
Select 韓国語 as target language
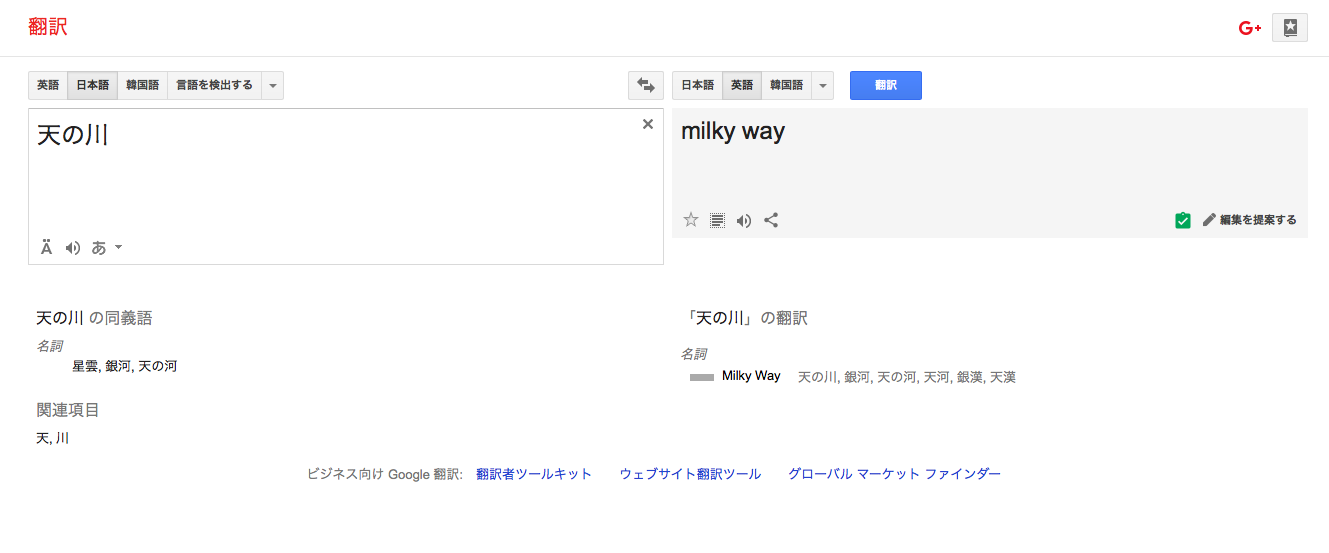click(x=786, y=86)
